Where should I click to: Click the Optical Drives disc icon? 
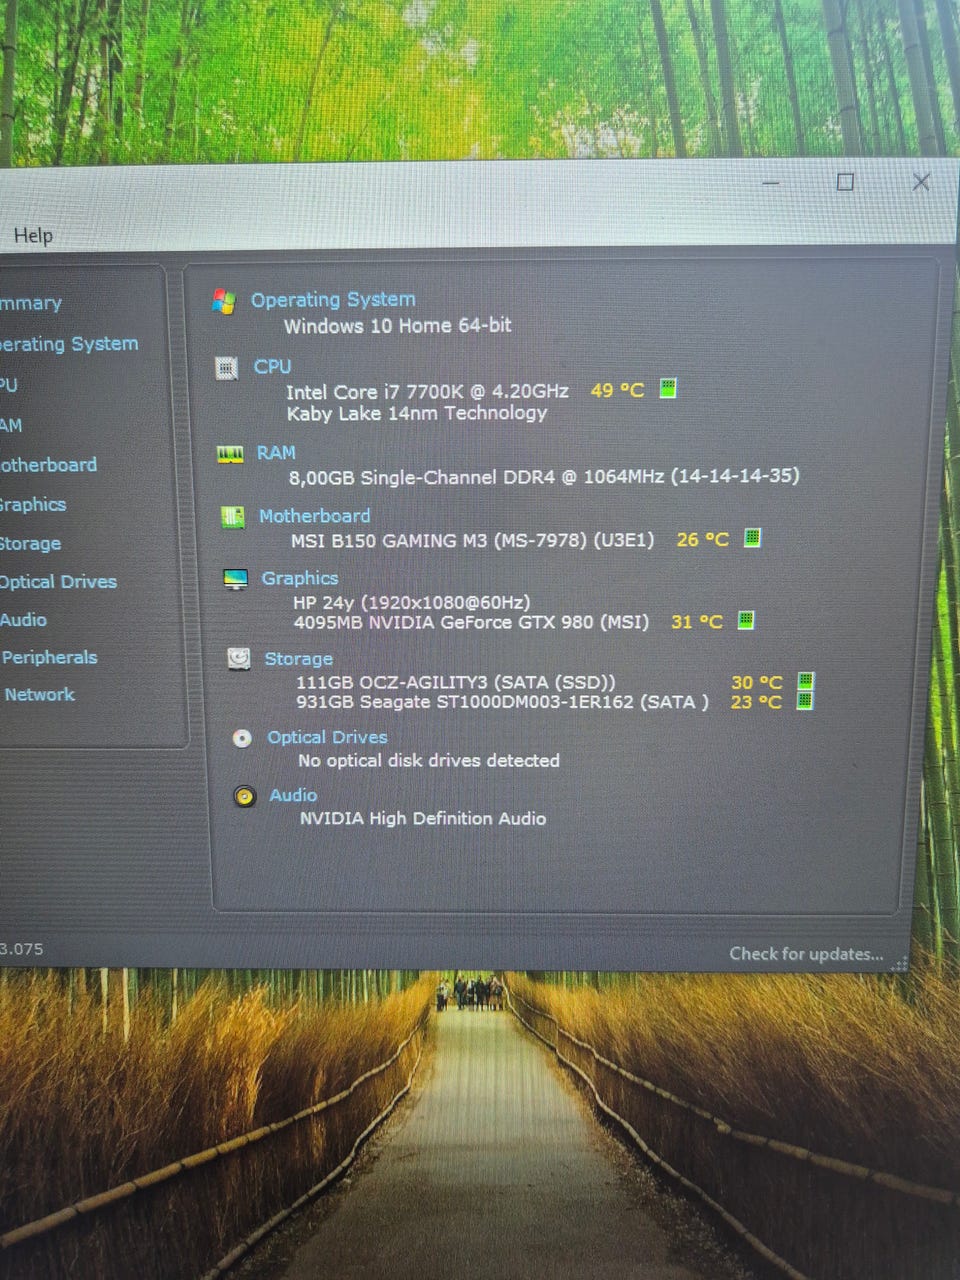point(242,738)
